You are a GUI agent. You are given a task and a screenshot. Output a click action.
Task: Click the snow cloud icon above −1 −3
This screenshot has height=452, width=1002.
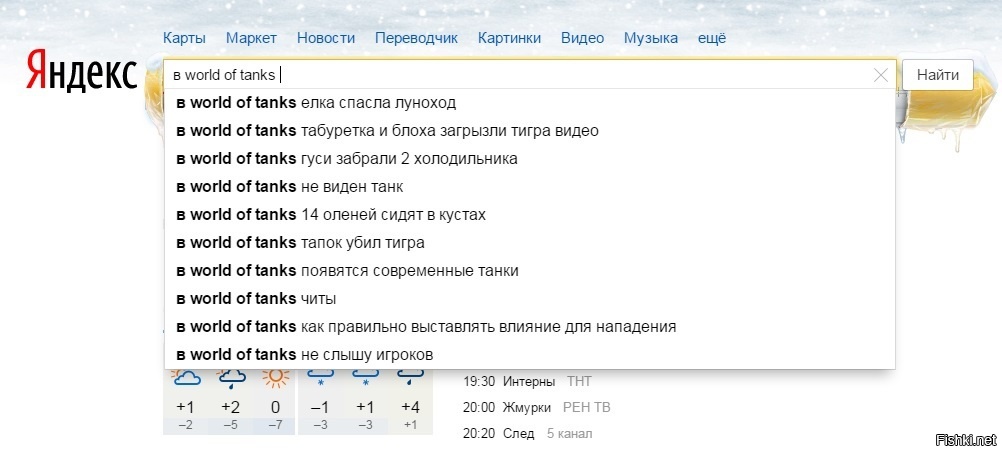click(321, 377)
